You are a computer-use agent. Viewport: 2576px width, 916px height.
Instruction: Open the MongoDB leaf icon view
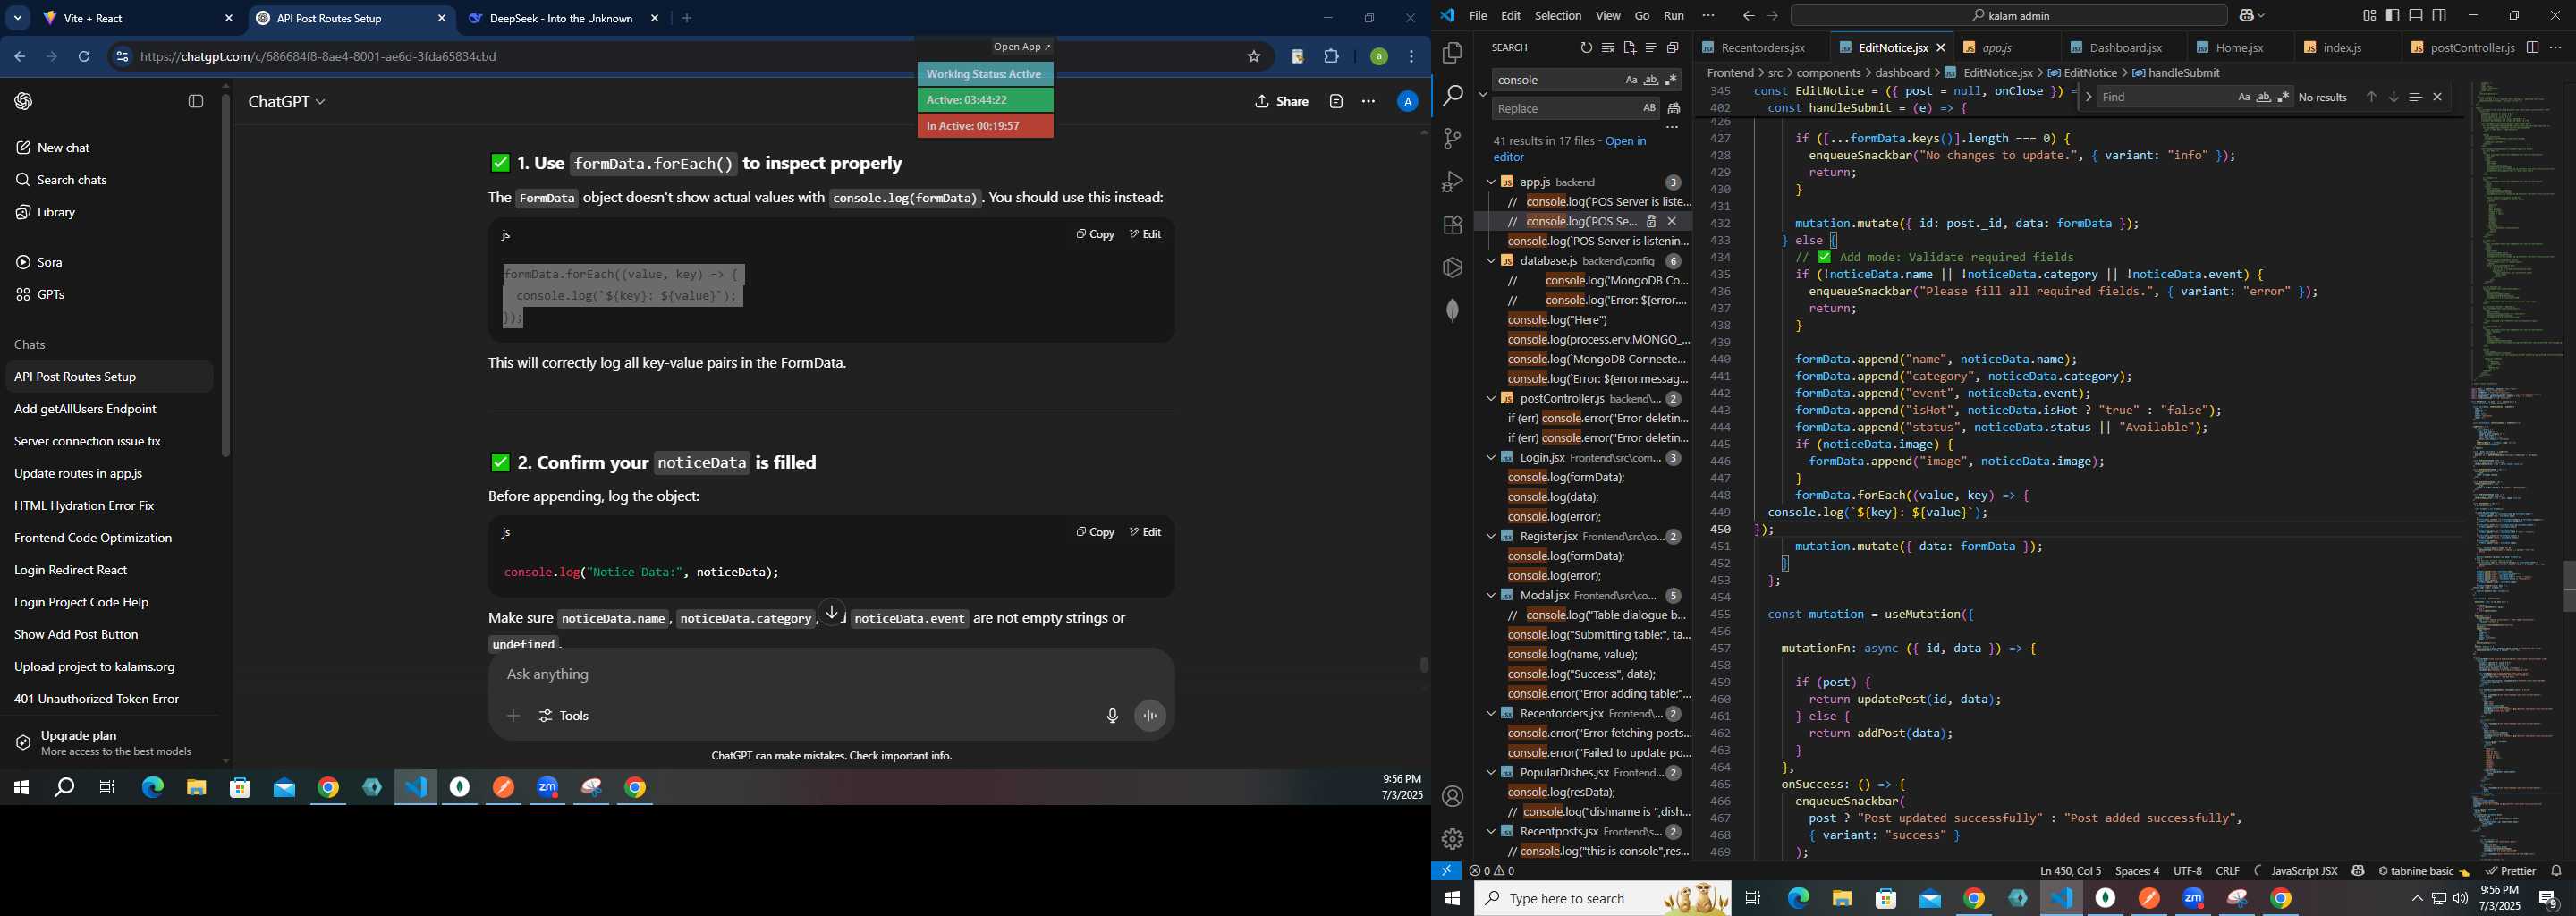pos(1452,311)
